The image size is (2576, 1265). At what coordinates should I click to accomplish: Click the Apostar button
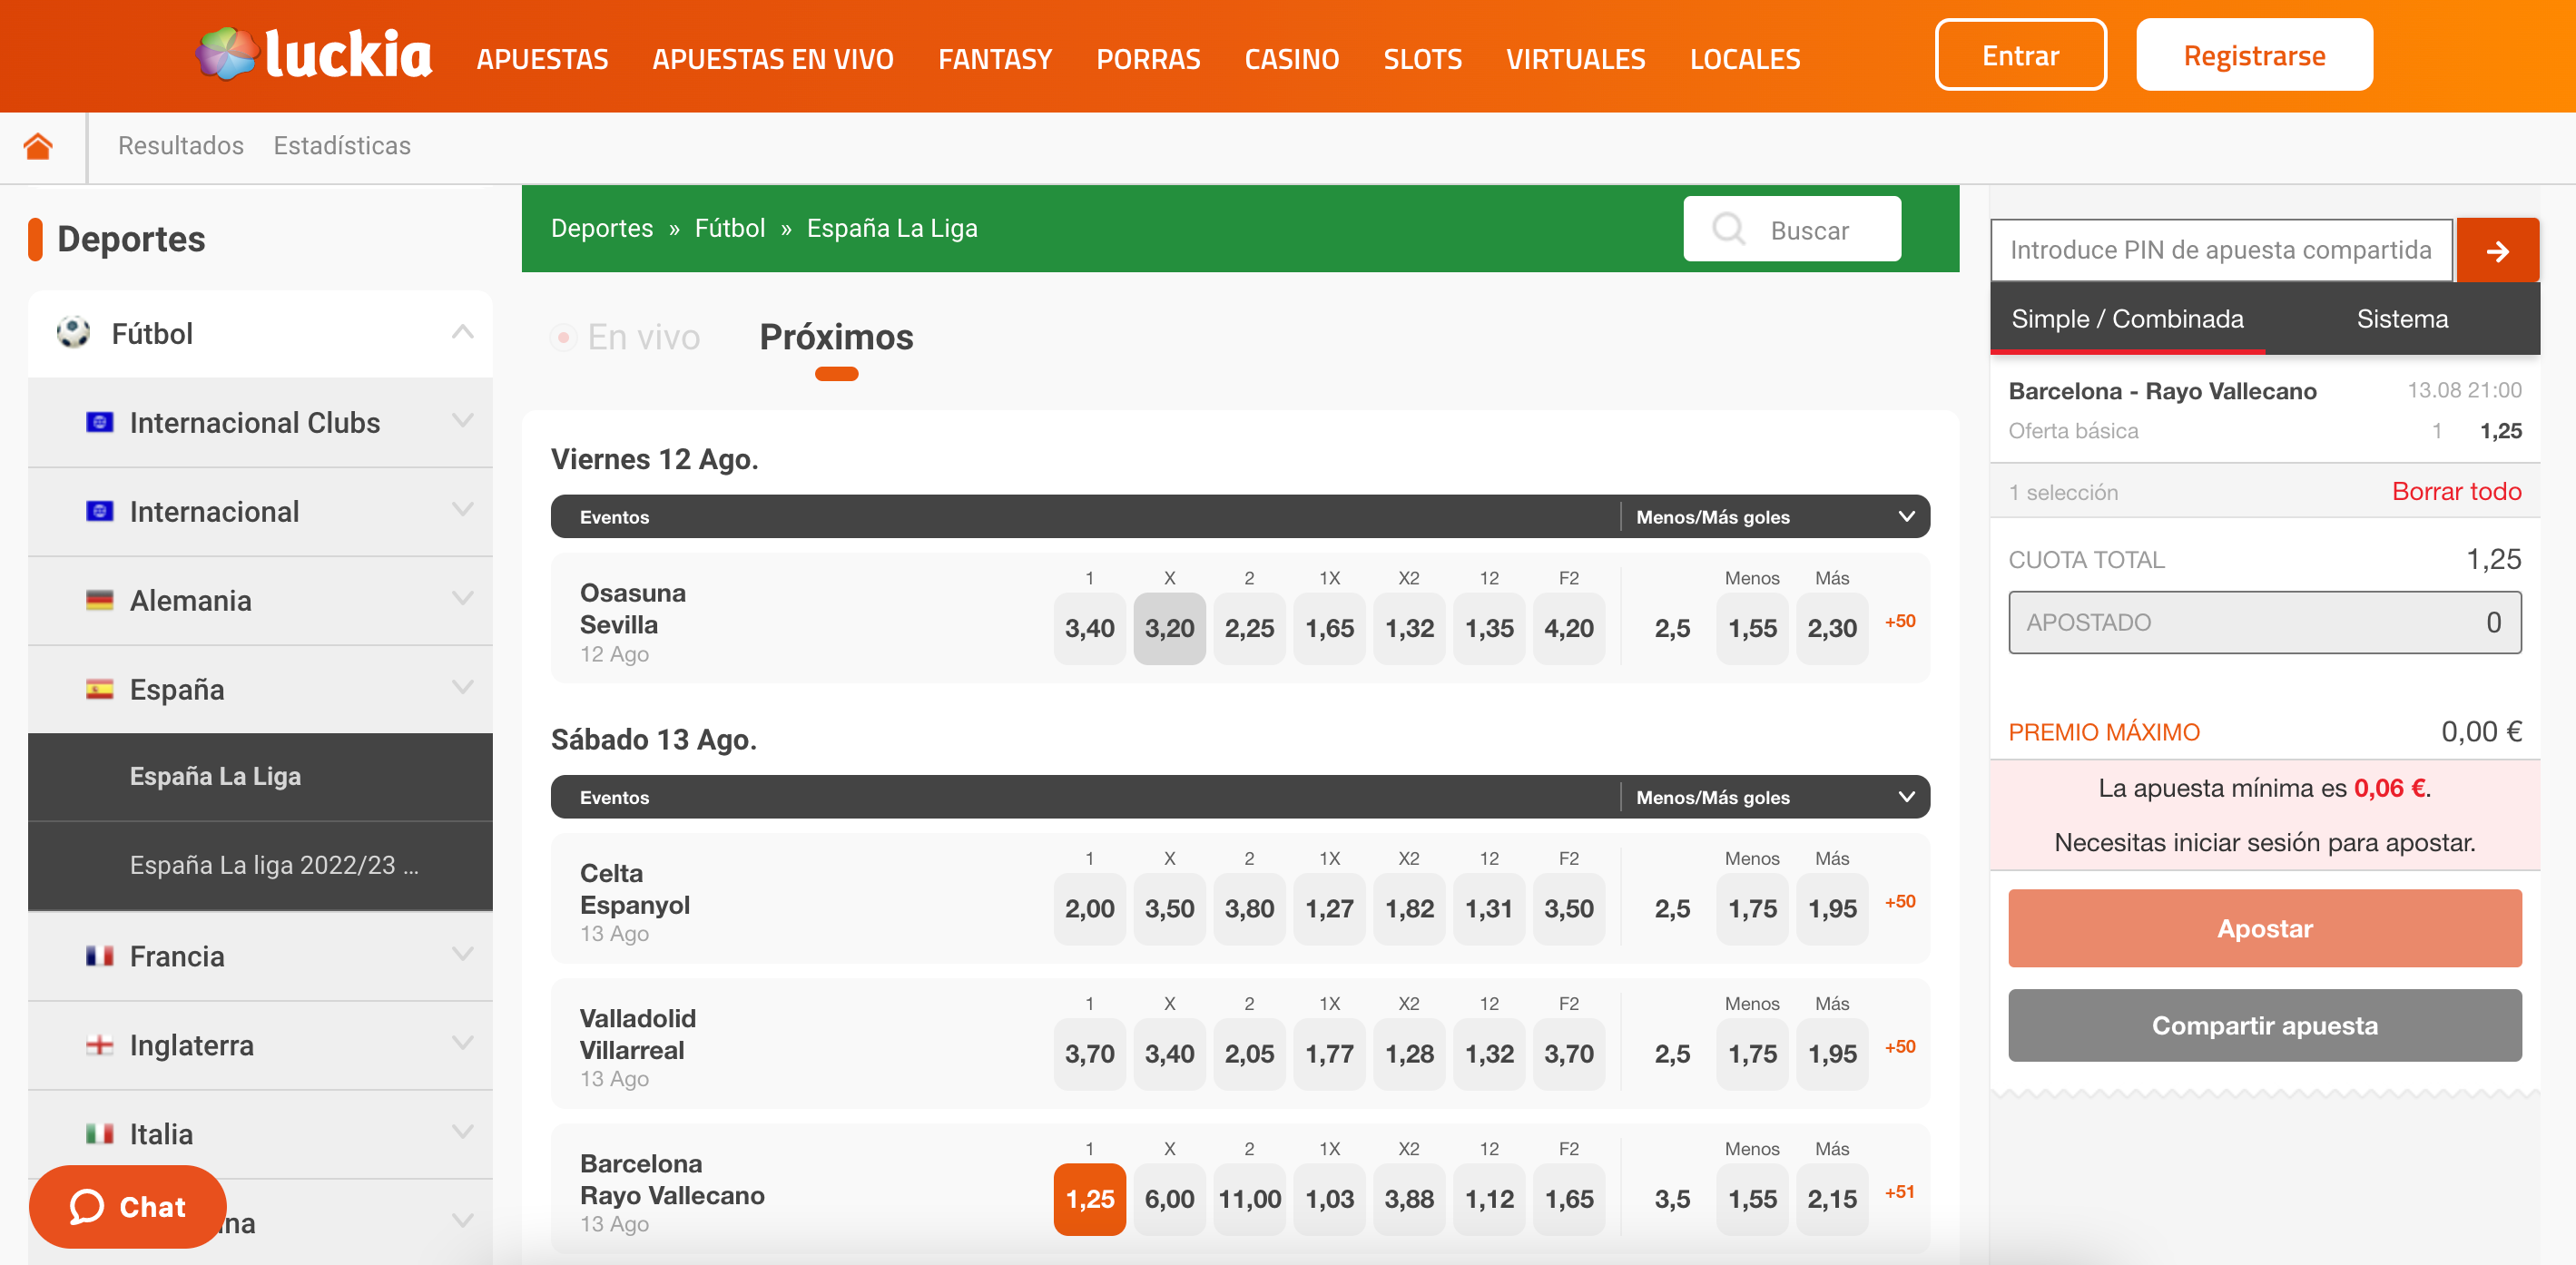(2264, 928)
